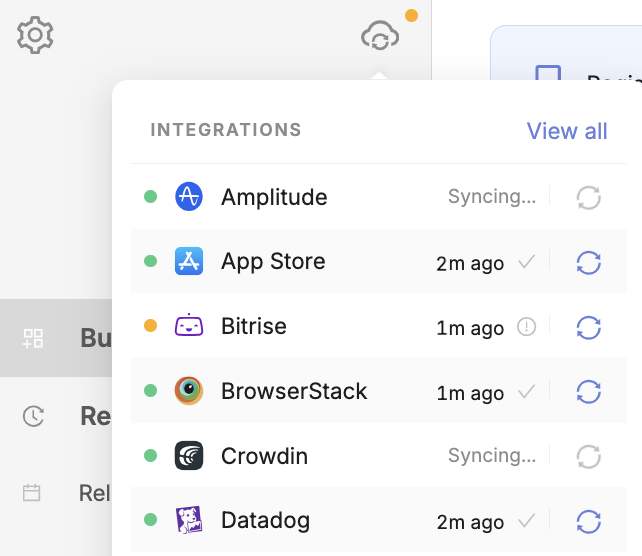Screen dimensions: 642x556
Task: Click the Crowdin logo icon
Action: [x=189, y=455]
